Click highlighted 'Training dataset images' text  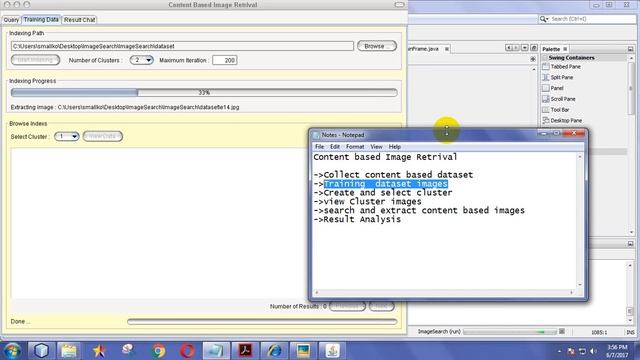[386, 184]
